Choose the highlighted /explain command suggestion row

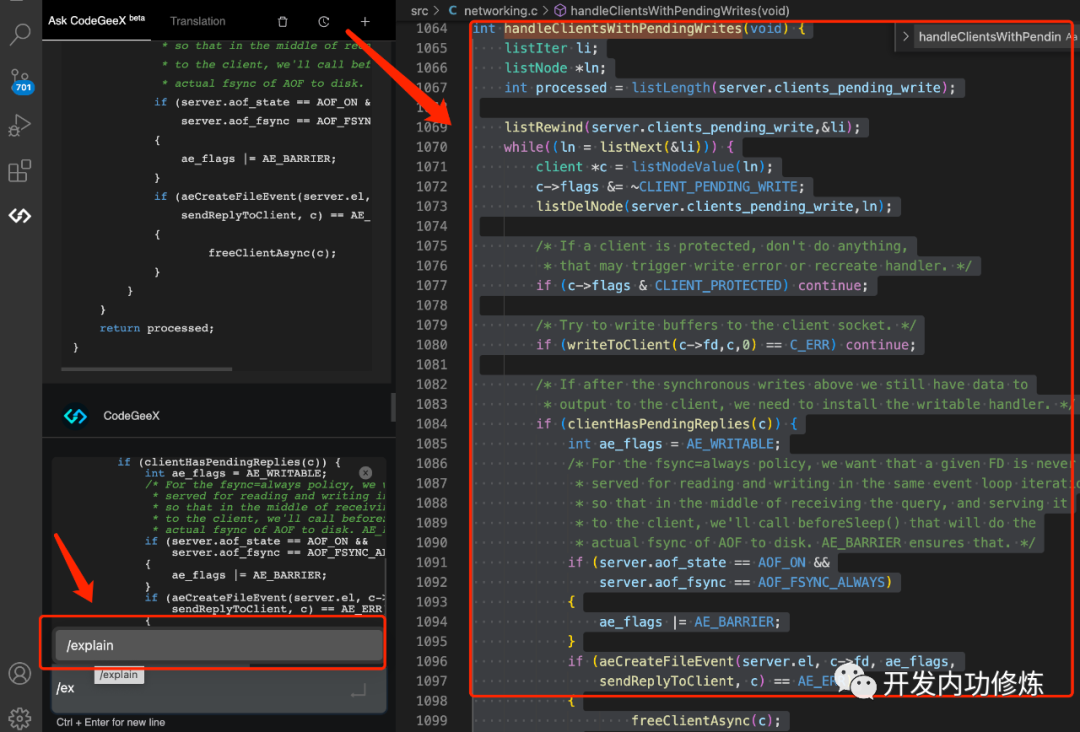(x=219, y=645)
